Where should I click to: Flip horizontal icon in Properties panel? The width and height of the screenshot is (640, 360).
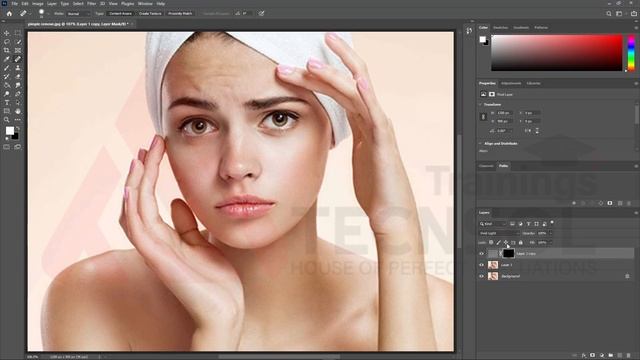(528, 131)
